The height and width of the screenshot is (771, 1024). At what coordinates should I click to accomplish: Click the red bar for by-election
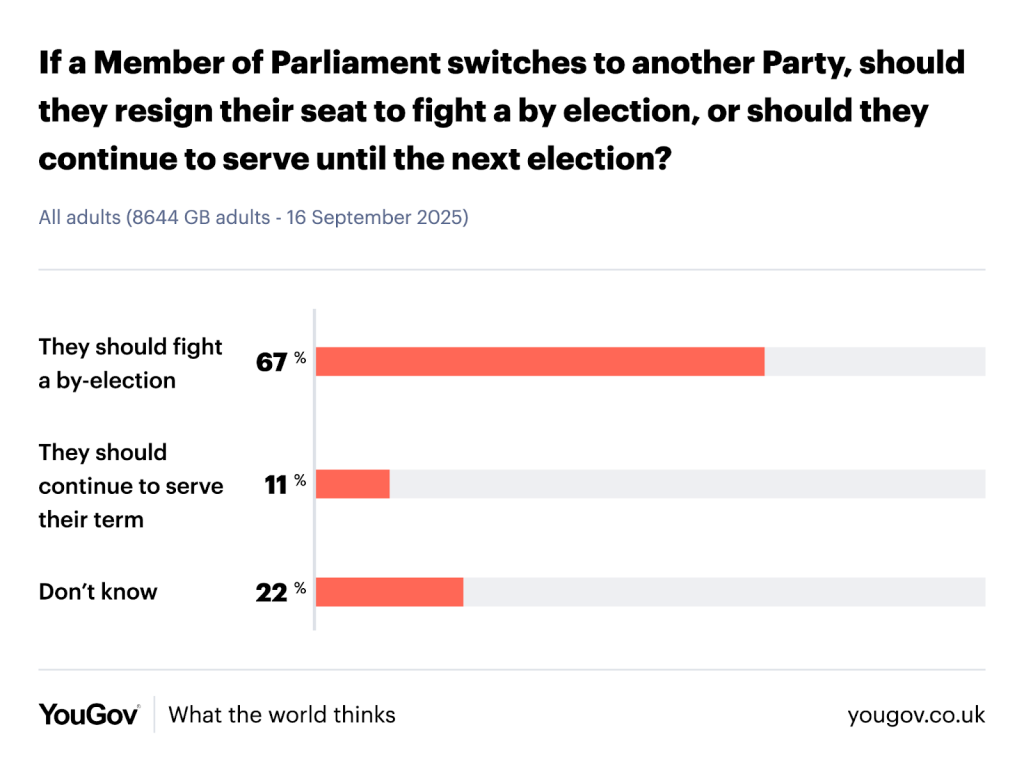pos(540,362)
